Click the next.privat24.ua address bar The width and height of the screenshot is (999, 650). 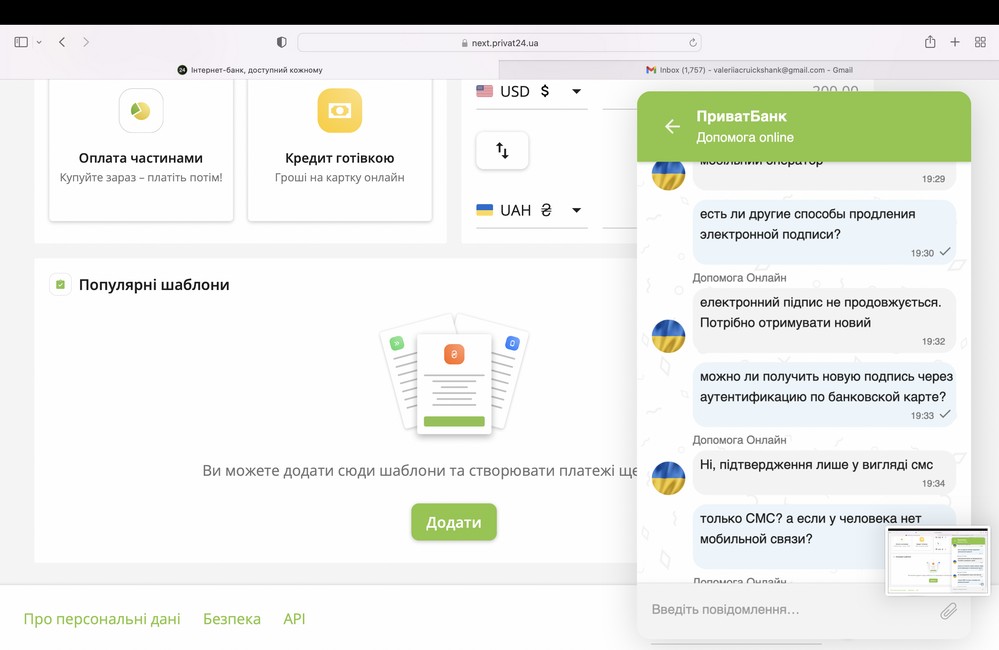tap(500, 43)
